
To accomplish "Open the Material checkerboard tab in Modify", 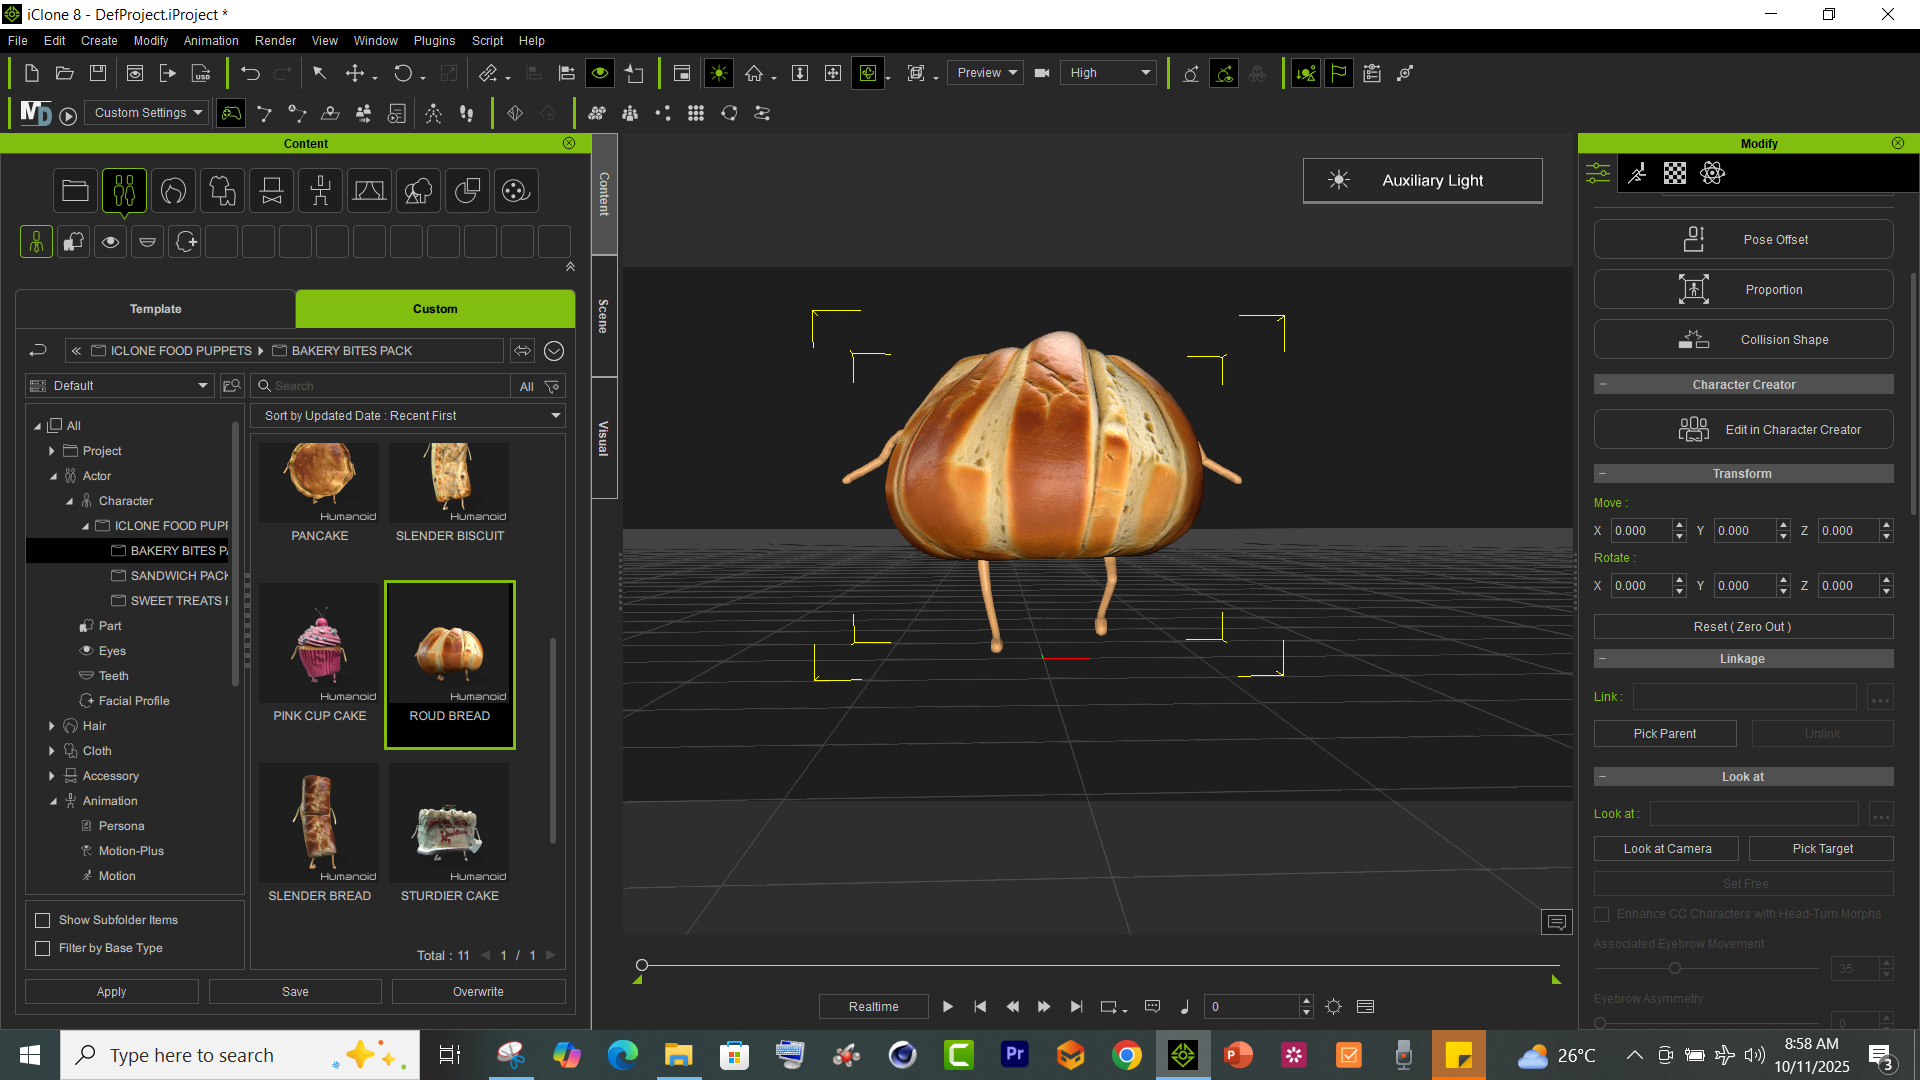I will pyautogui.click(x=1675, y=173).
